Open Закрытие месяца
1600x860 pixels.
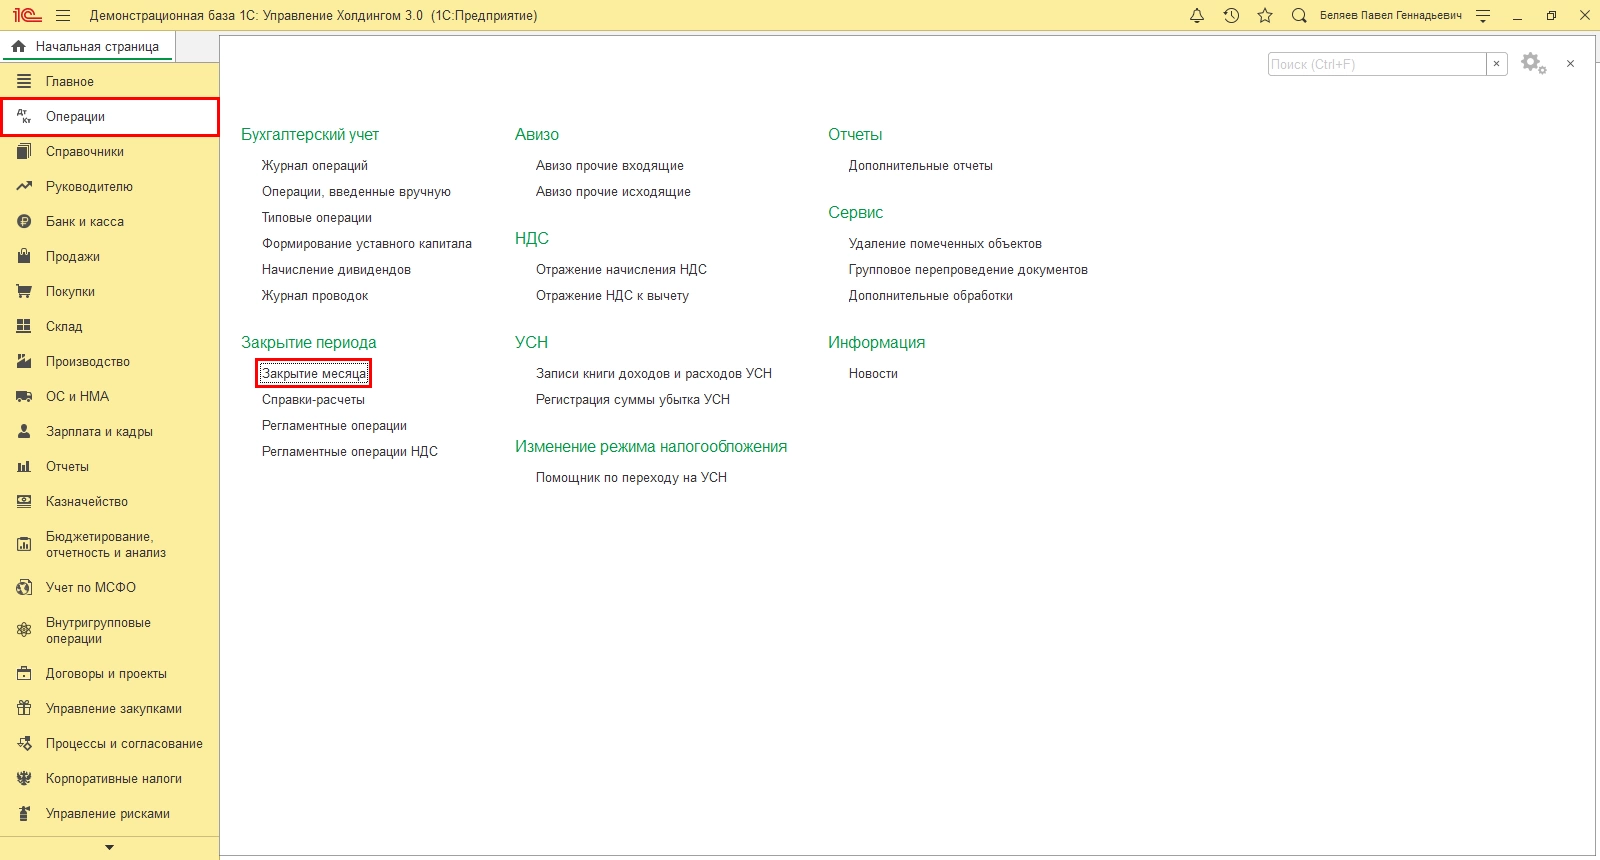314,374
